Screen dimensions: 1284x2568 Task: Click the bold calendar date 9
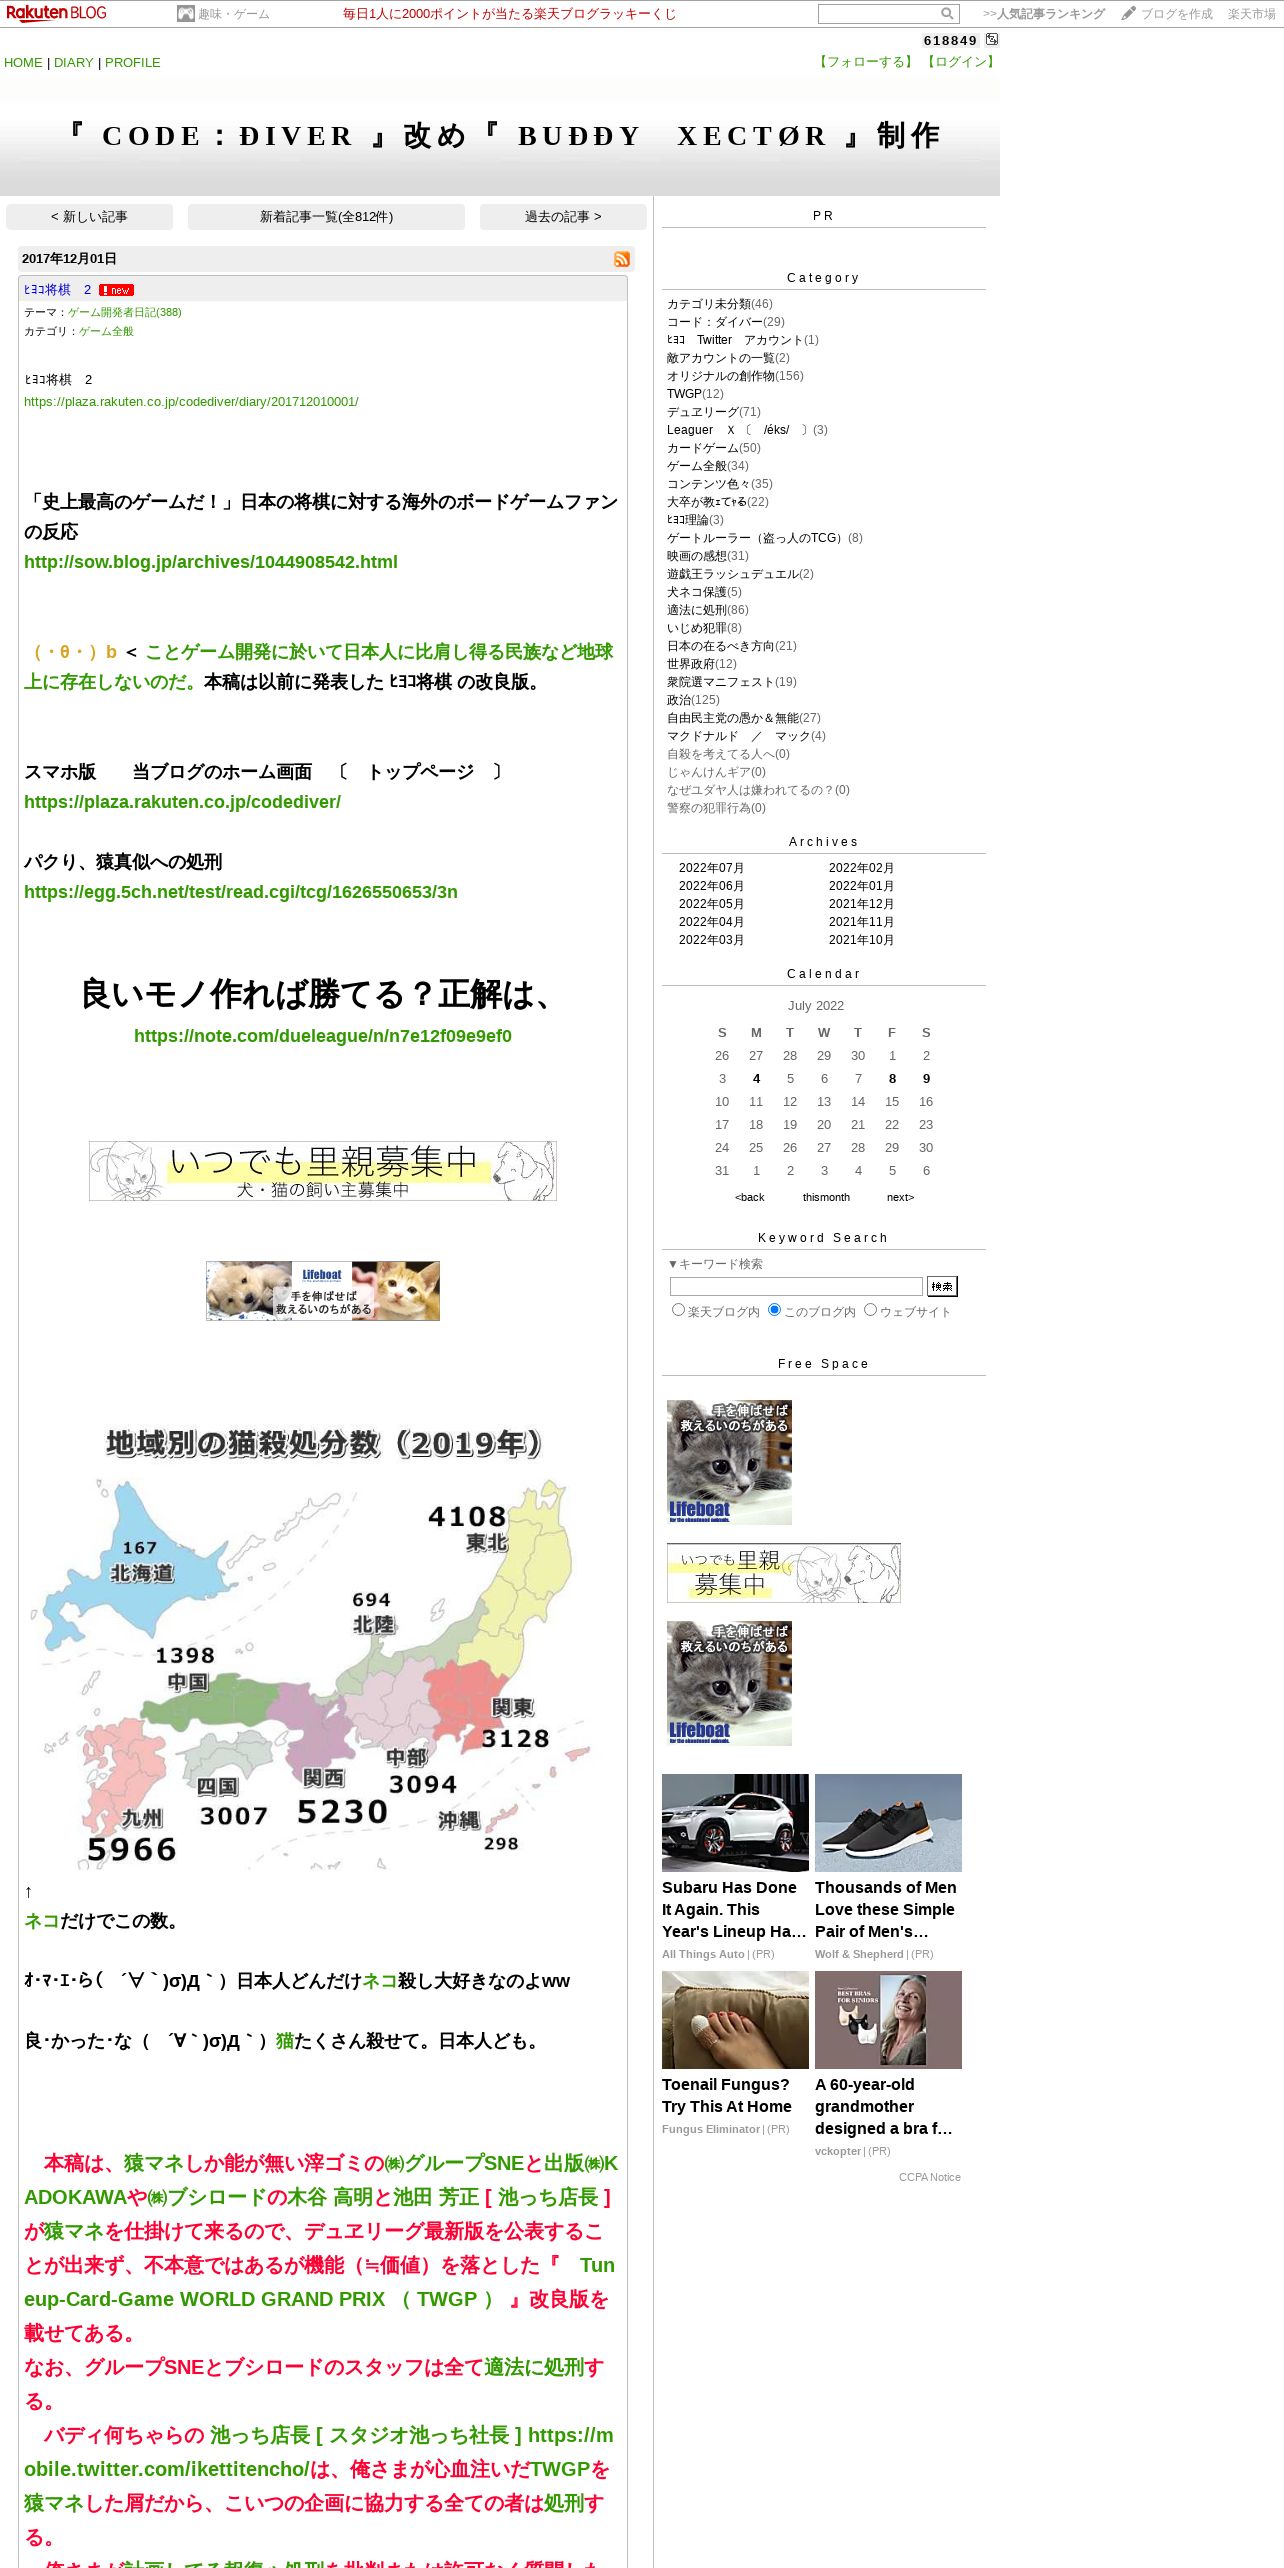(926, 1079)
